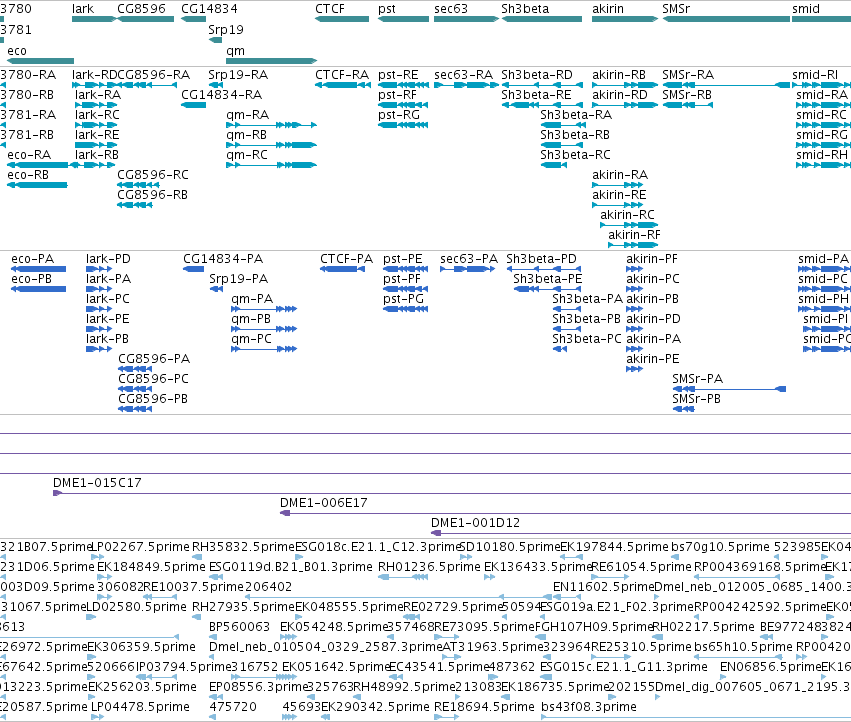Viewport: 851px width, 722px height.
Task: Click the CG8596 gene label
Action: (142, 9)
